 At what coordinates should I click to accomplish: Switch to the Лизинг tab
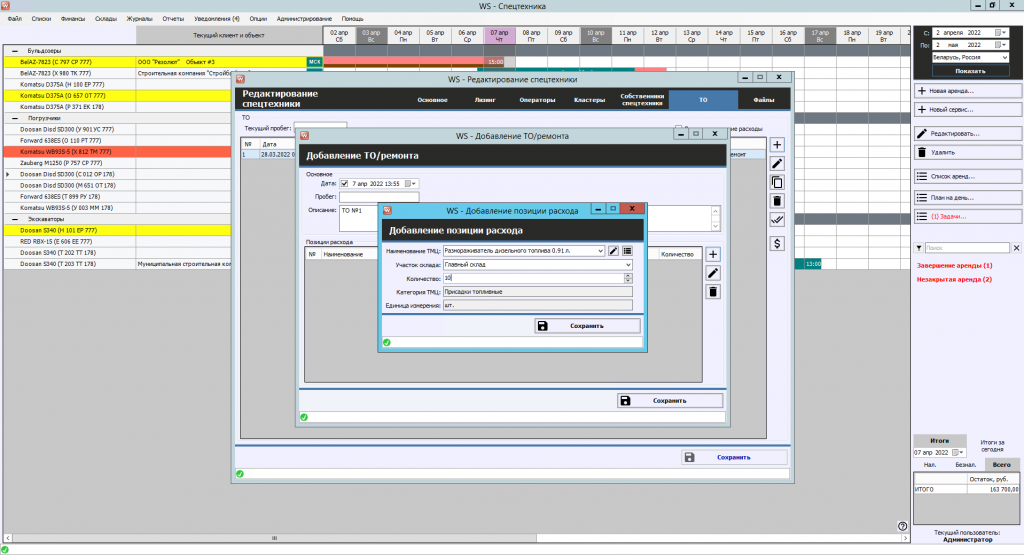(485, 100)
